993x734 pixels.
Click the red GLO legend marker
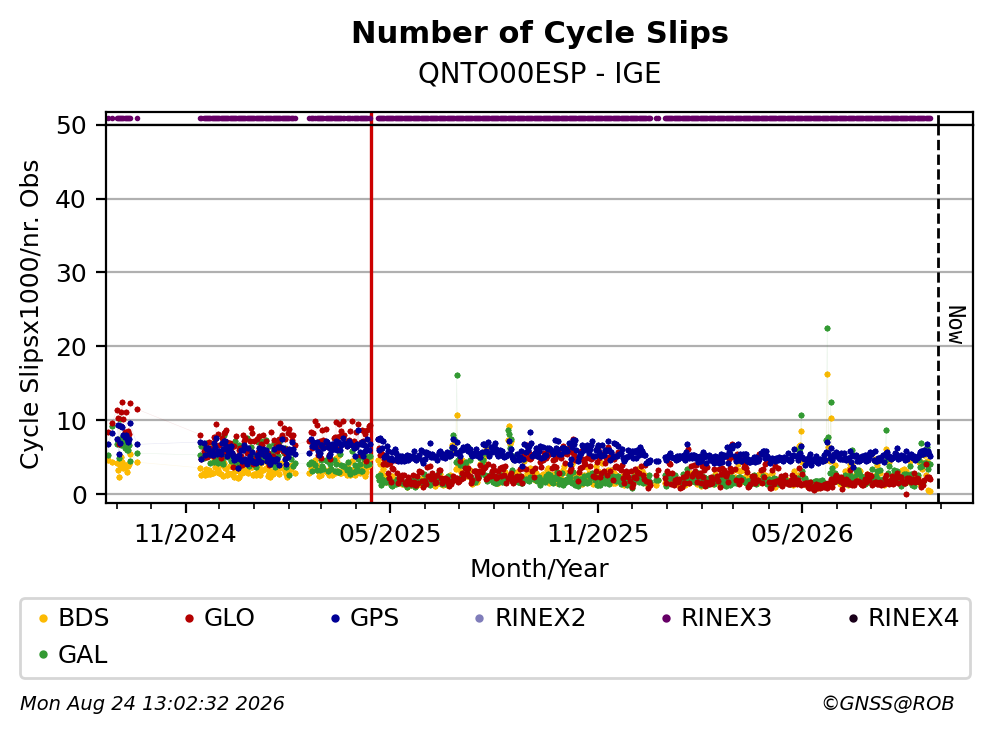189,618
